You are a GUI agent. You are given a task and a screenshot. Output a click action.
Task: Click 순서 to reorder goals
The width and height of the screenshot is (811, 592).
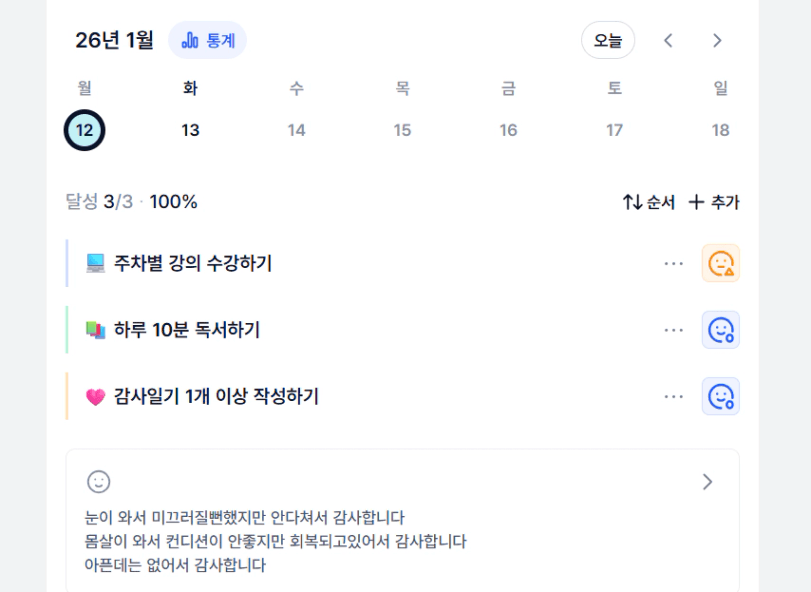649,202
